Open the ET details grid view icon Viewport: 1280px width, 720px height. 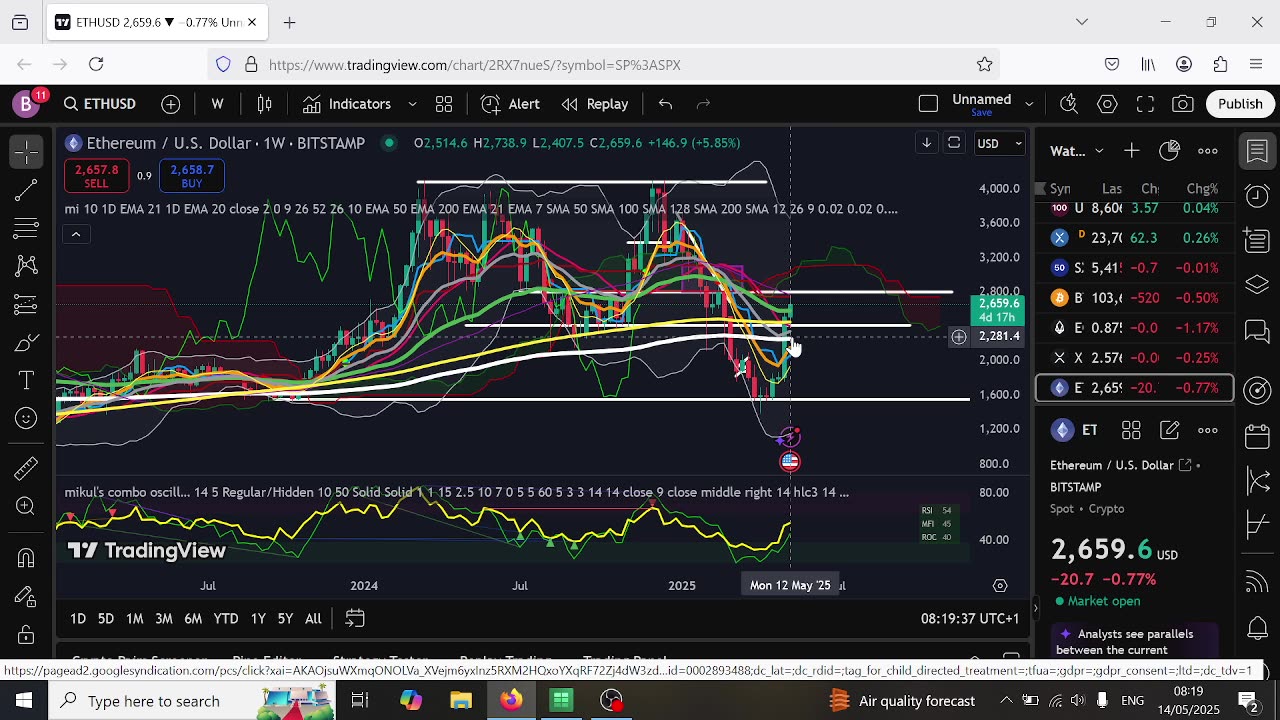[1131, 430]
